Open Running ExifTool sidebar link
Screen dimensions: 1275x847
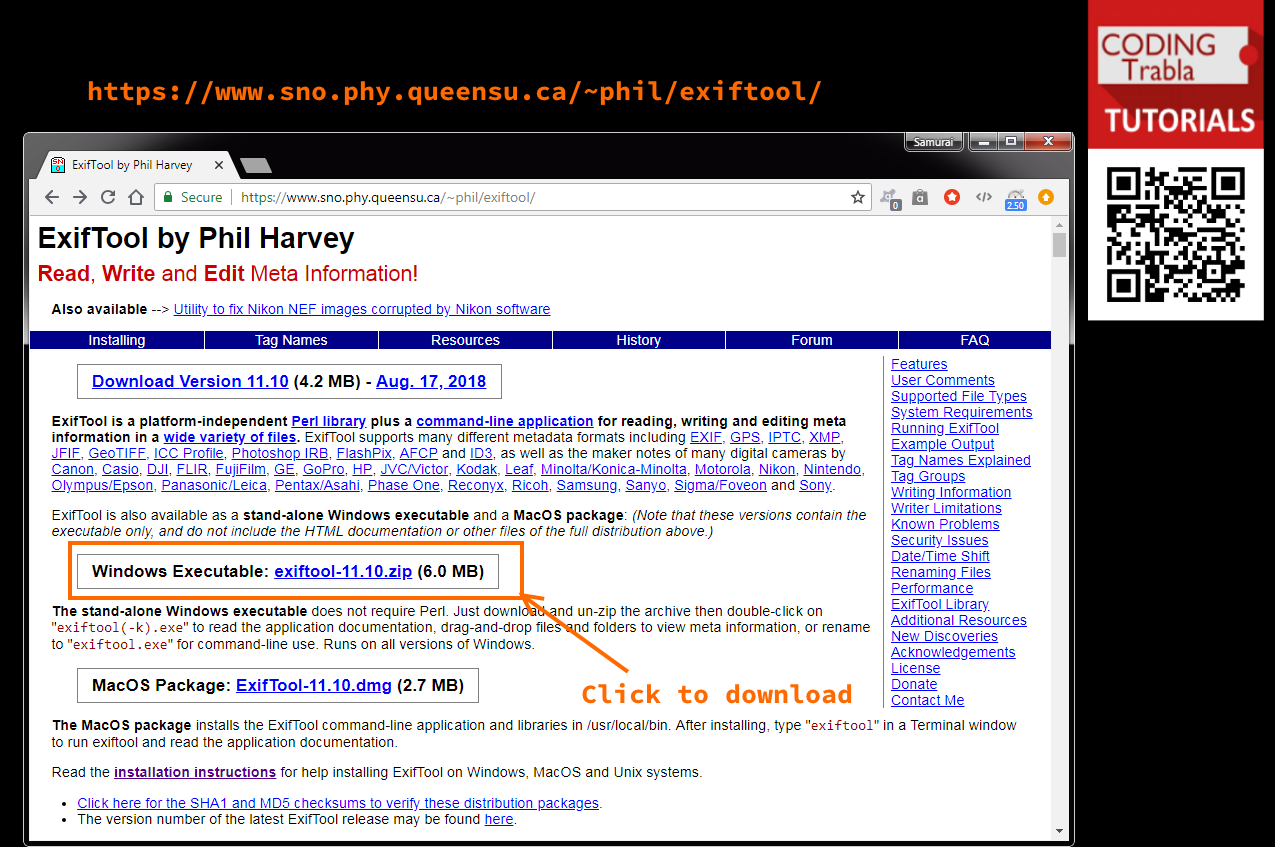[945, 428]
